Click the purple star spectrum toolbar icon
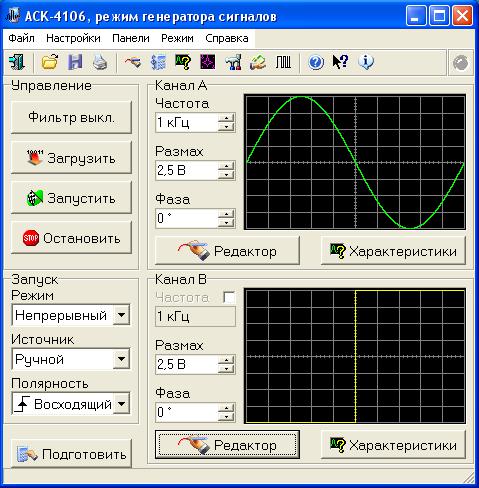Screen dimensions: 479x488 [x=208, y=62]
